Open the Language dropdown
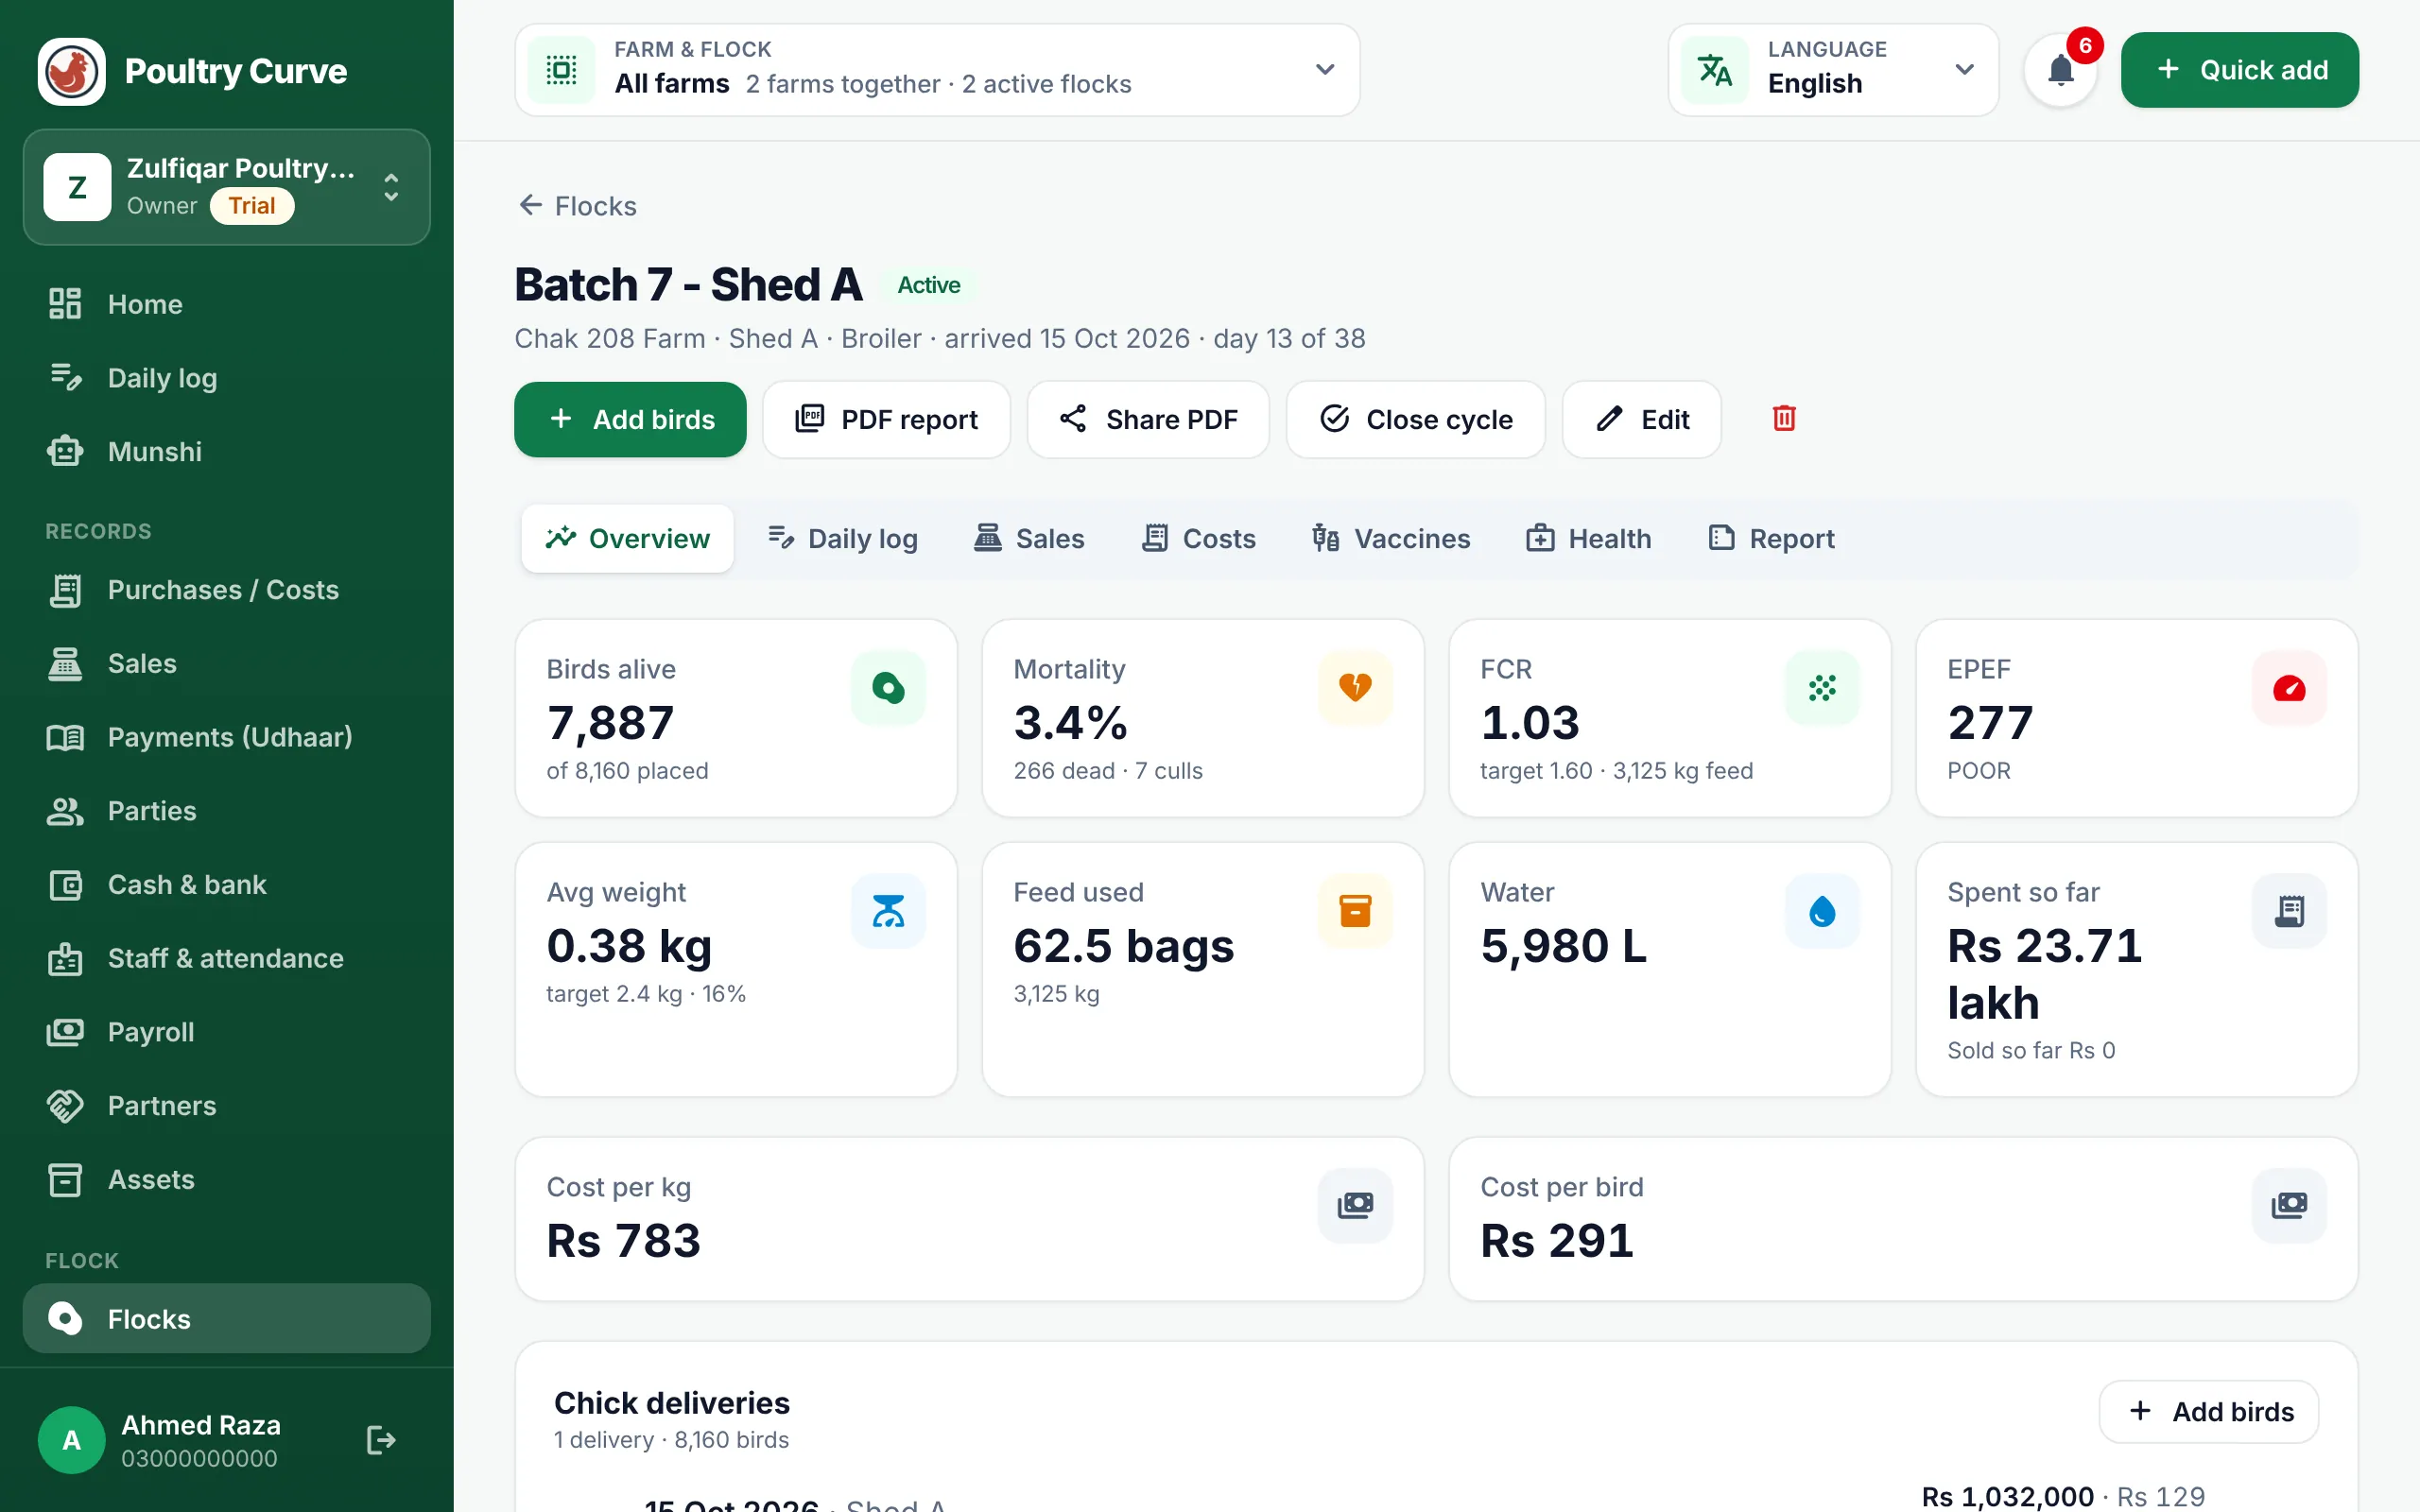This screenshot has width=2420, height=1512. coord(1833,70)
